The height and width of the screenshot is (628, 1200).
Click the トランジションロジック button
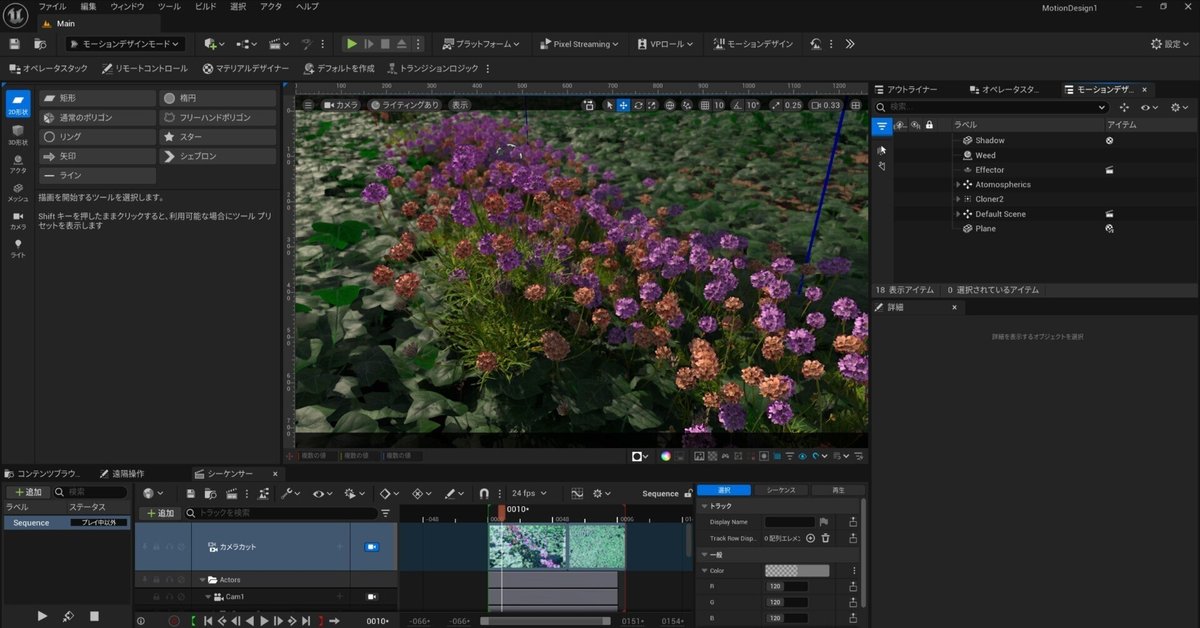tap(432, 68)
